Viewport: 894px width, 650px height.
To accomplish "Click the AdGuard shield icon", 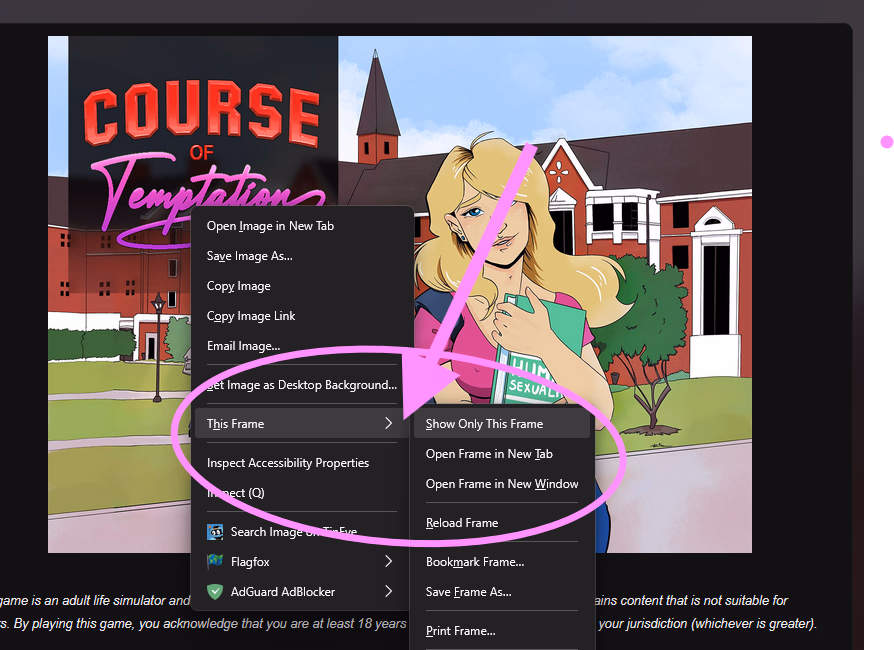I will click(x=215, y=591).
